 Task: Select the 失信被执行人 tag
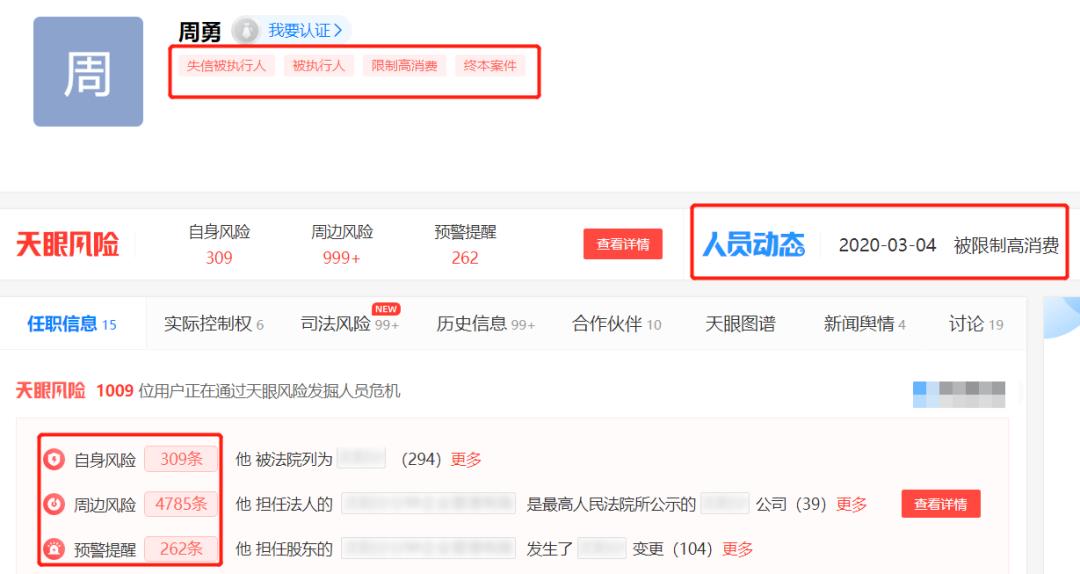click(225, 66)
